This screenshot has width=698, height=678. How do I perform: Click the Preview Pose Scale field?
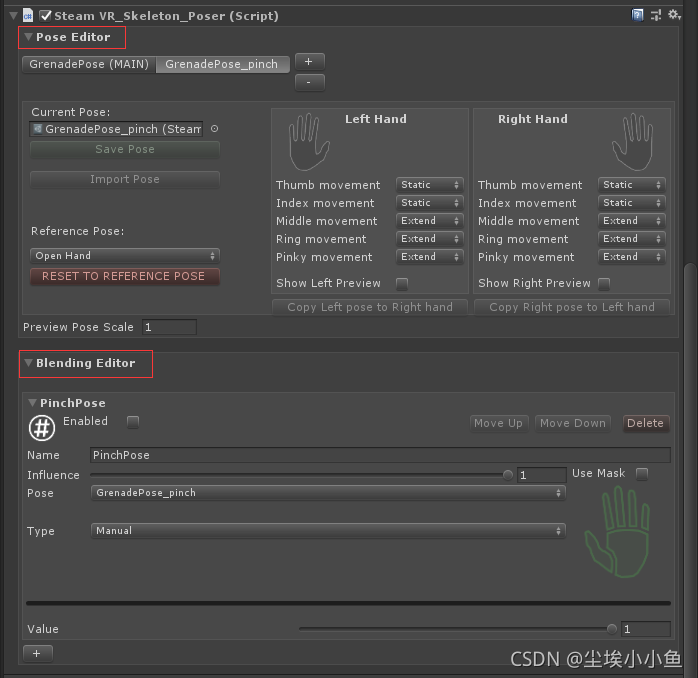click(169, 327)
